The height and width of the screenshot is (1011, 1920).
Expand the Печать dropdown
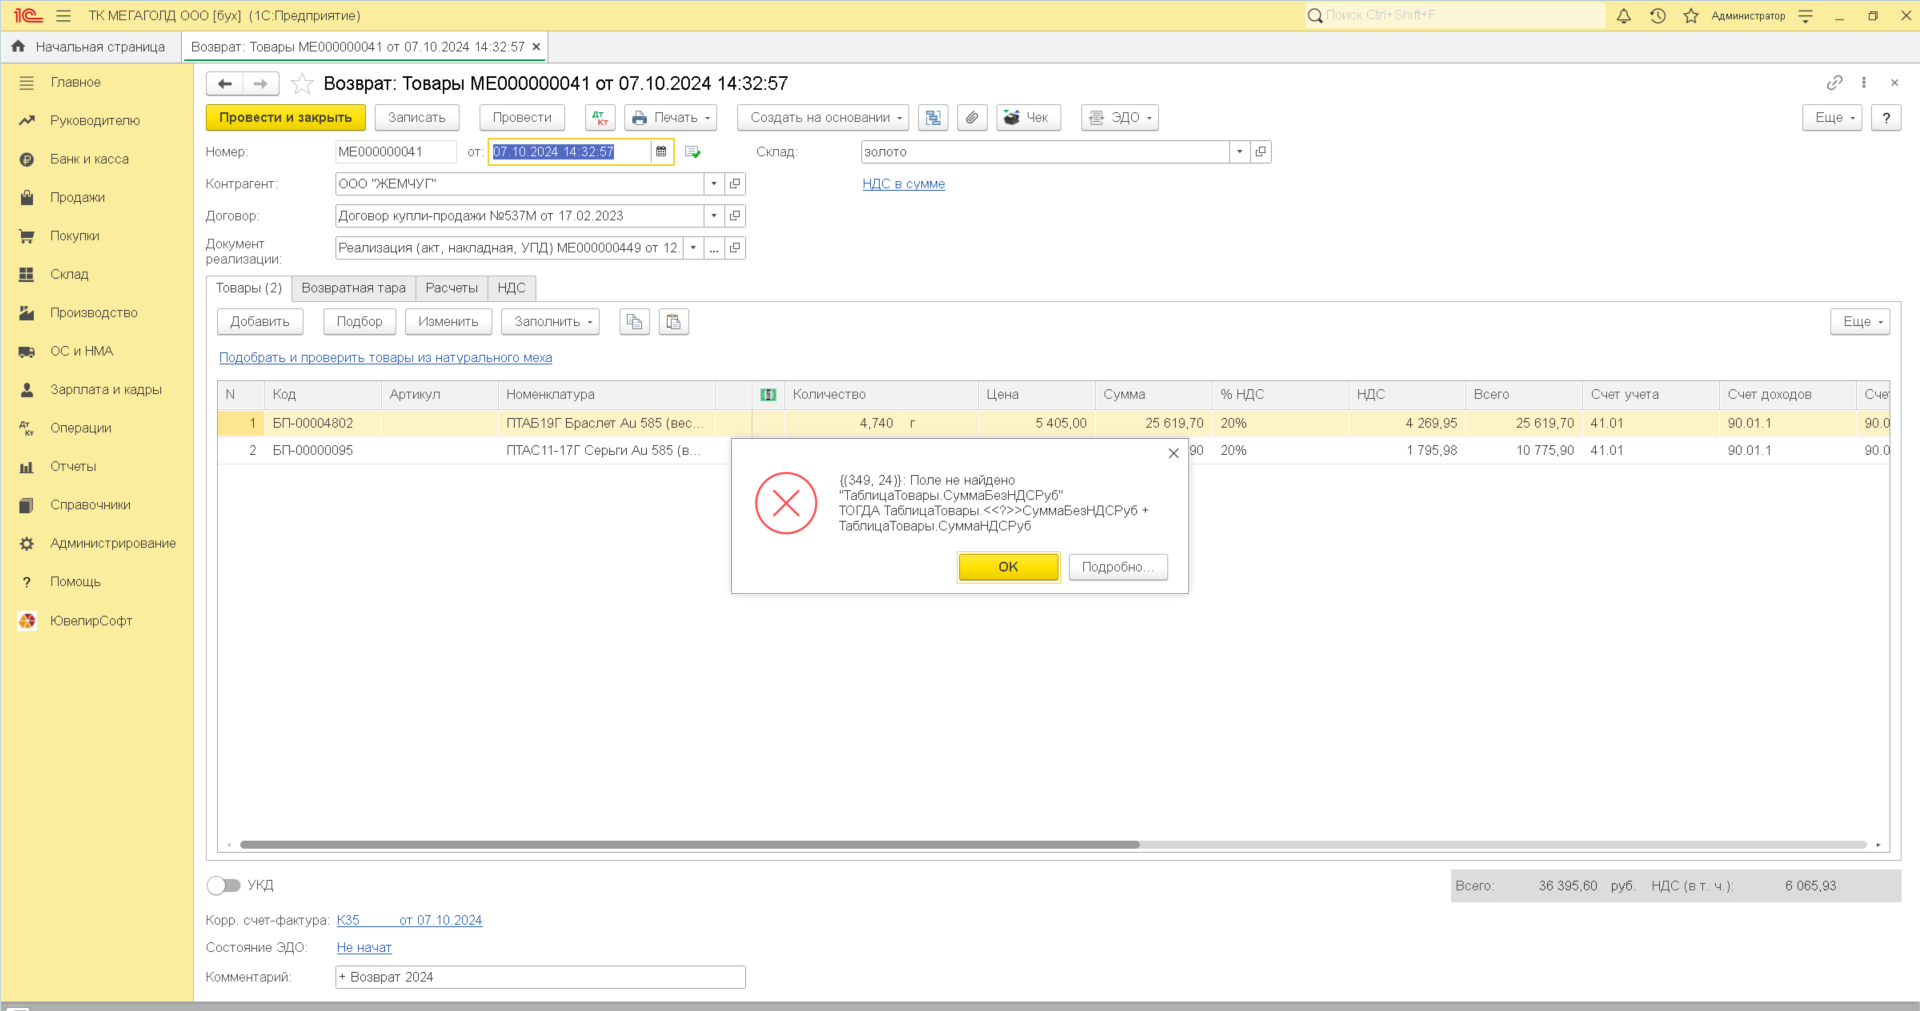671,118
